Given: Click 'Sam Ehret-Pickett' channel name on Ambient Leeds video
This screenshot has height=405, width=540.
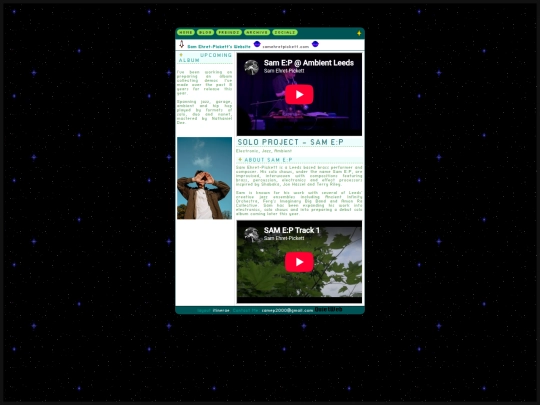Looking at the screenshot, I should (284, 71).
